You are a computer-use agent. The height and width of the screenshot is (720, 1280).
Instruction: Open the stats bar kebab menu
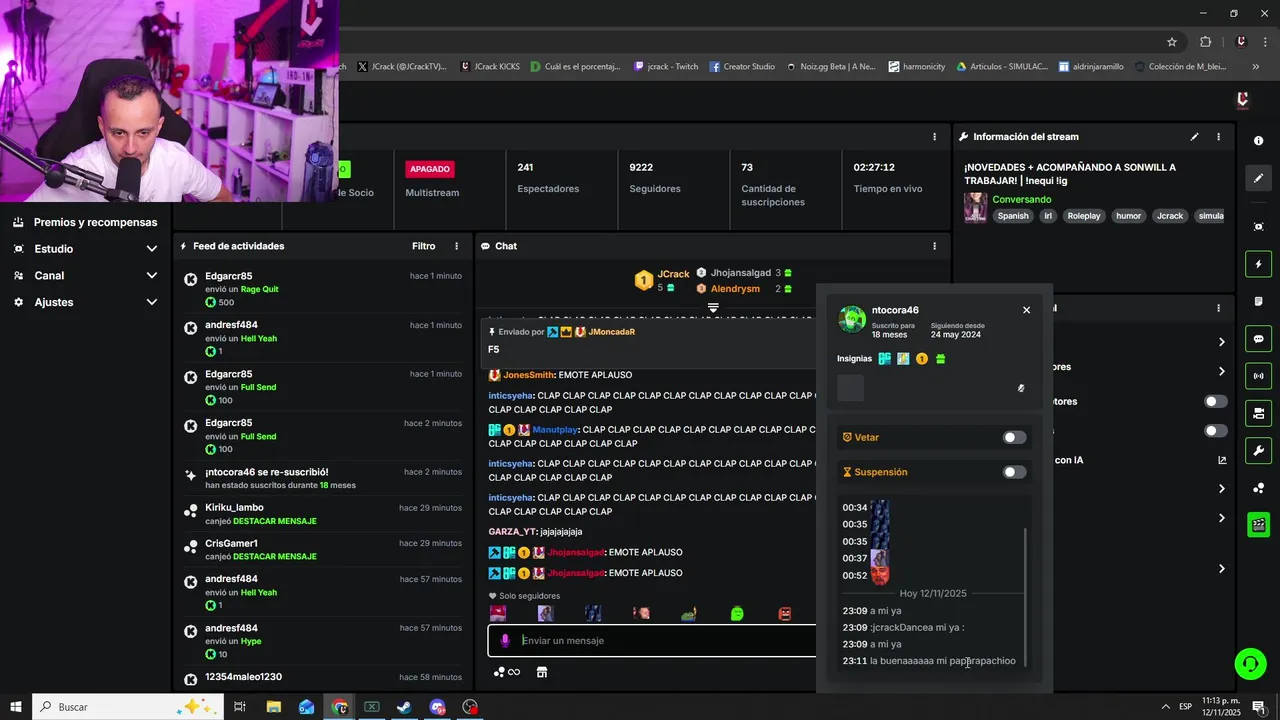tap(935, 137)
